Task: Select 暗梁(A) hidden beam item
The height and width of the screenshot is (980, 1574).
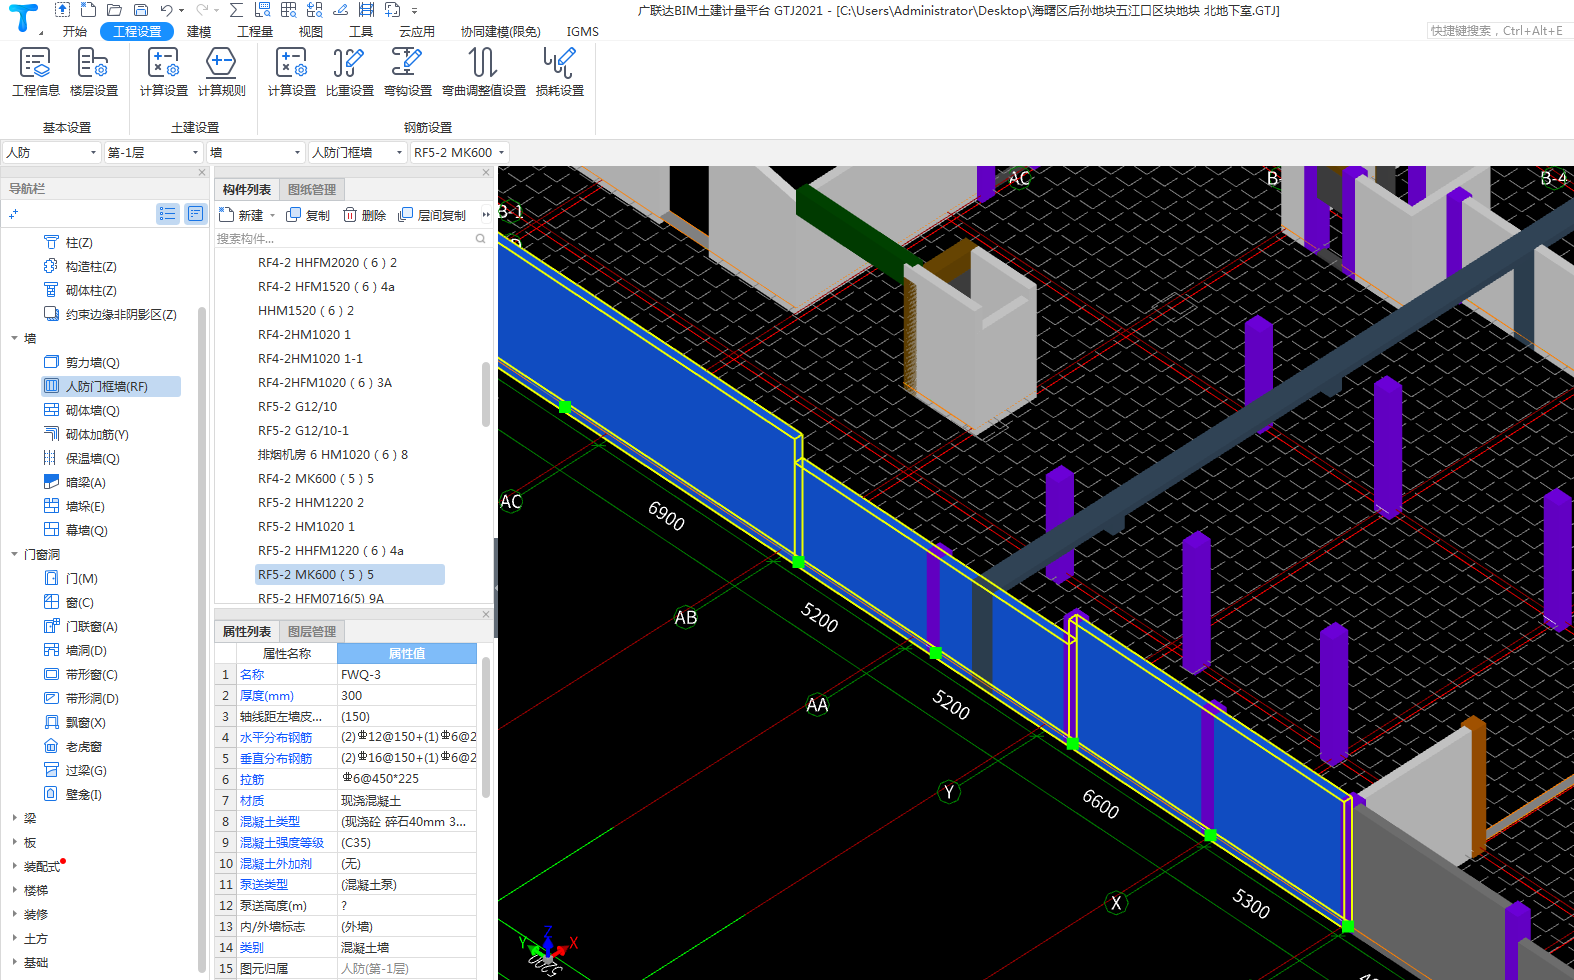Action: point(85,482)
